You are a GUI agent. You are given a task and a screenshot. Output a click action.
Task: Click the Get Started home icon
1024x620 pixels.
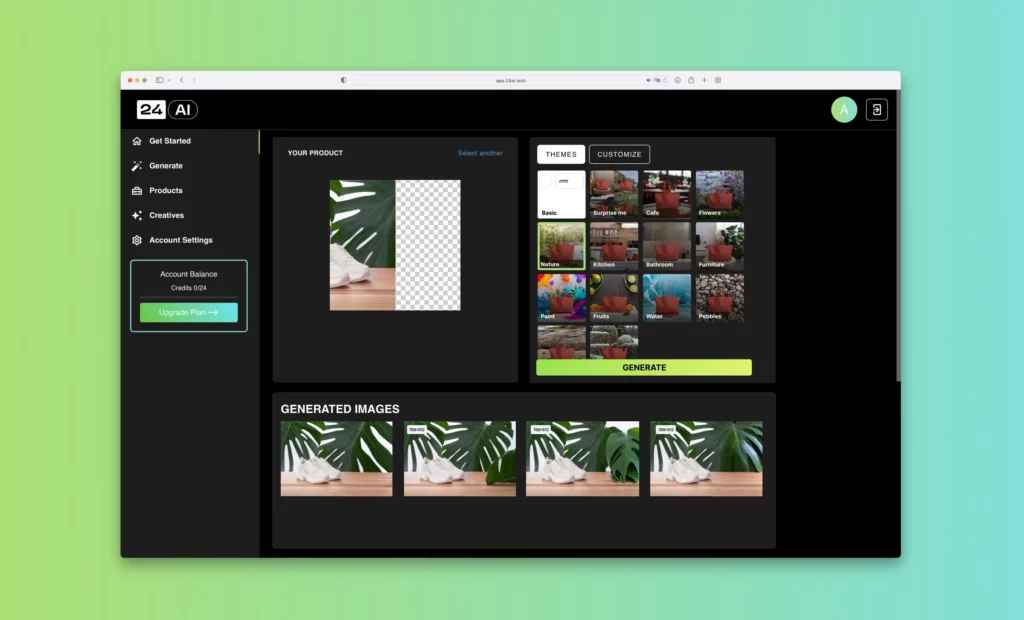point(137,141)
